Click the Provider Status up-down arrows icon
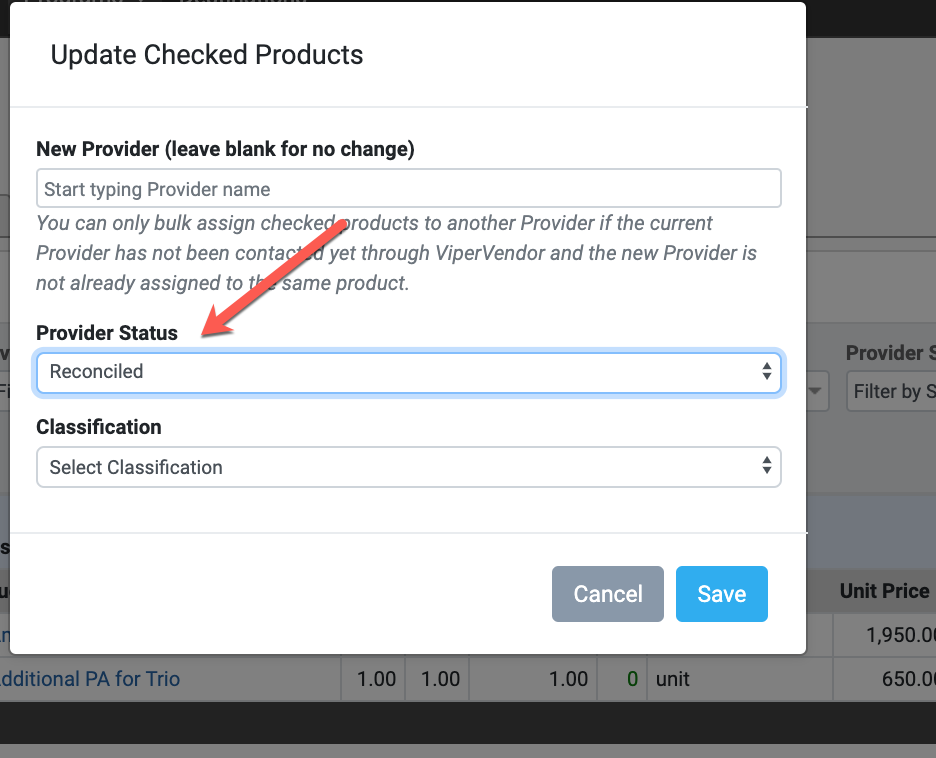 tap(767, 371)
